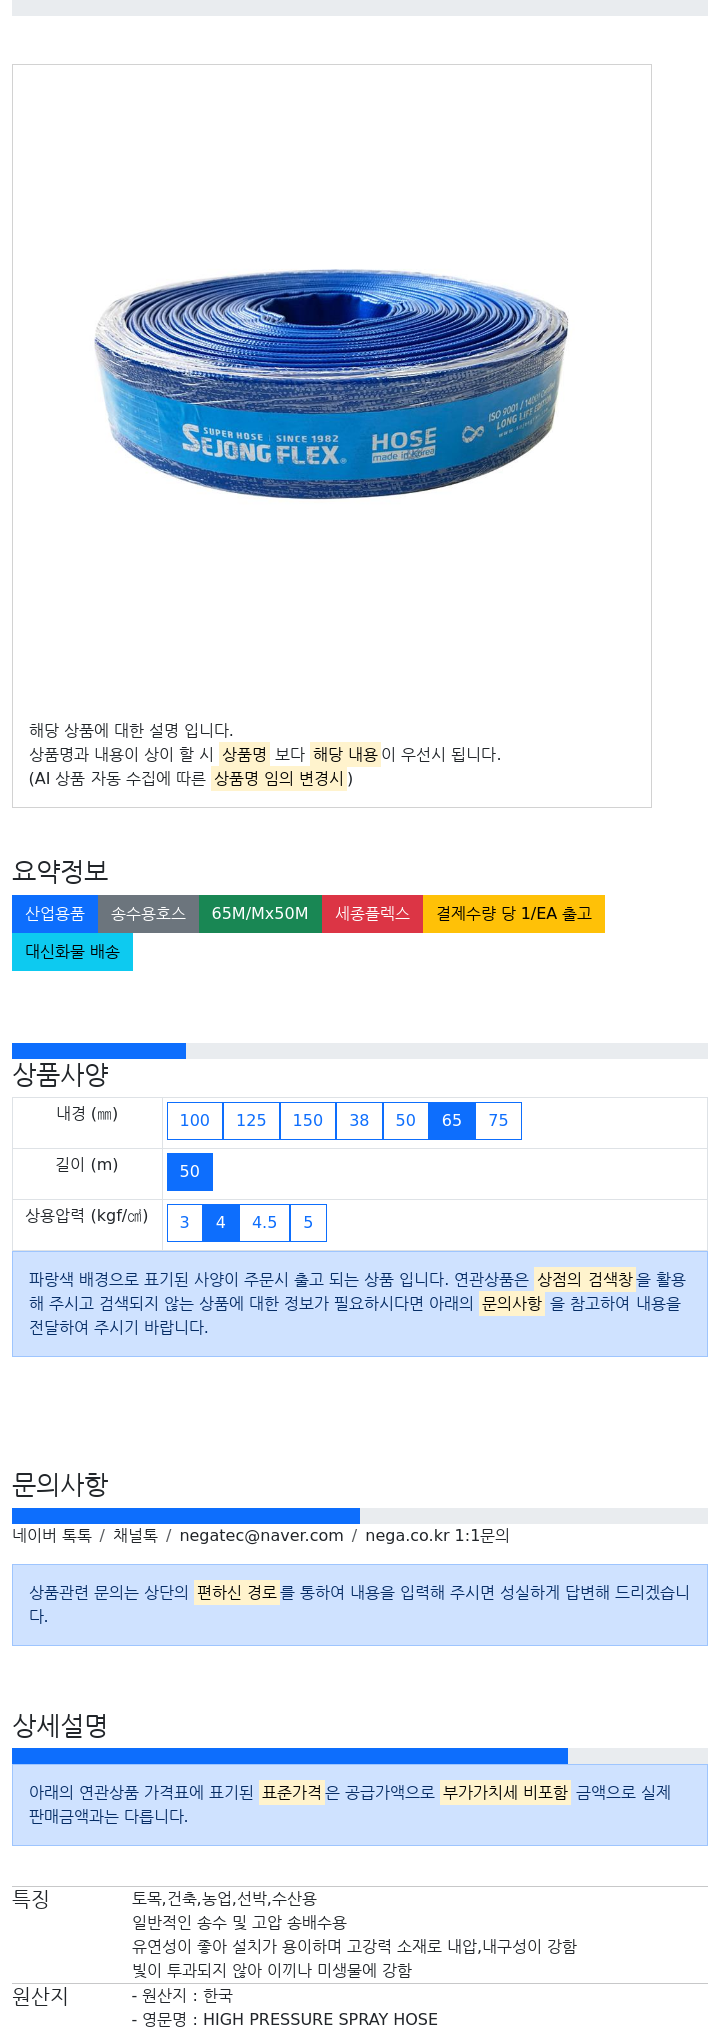This screenshot has width=720, height=2032.
Task: Select working pressure 5 option
Action: [x=308, y=1223]
